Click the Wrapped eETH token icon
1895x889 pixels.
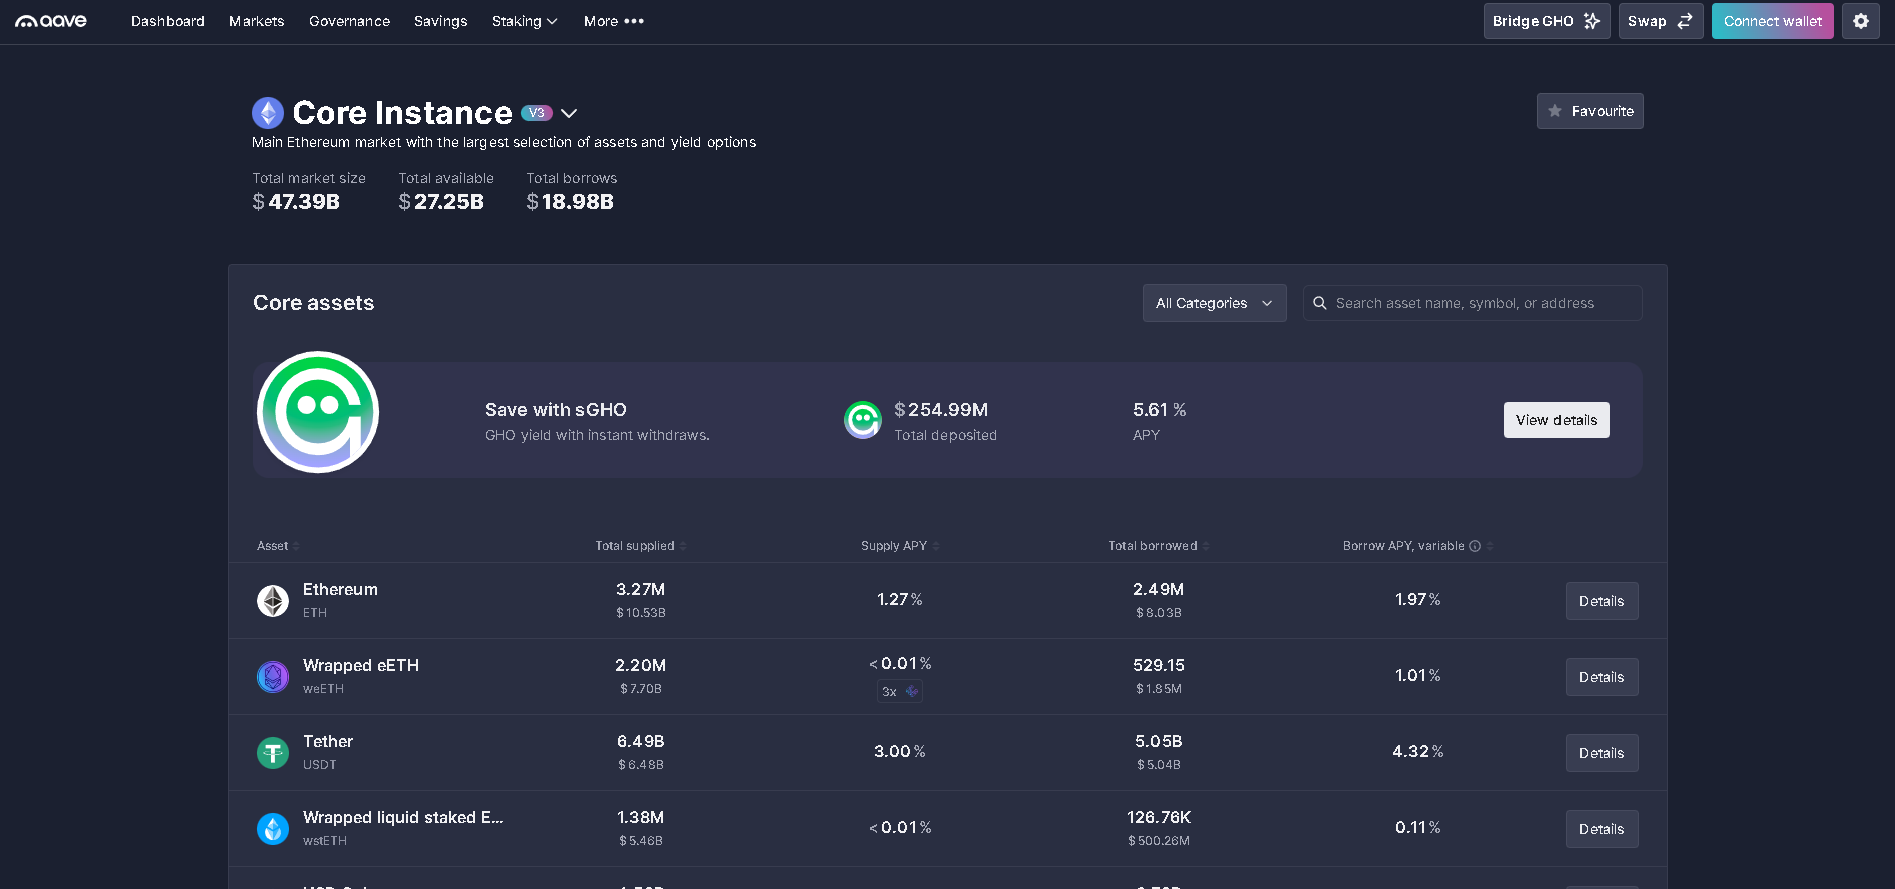(273, 677)
